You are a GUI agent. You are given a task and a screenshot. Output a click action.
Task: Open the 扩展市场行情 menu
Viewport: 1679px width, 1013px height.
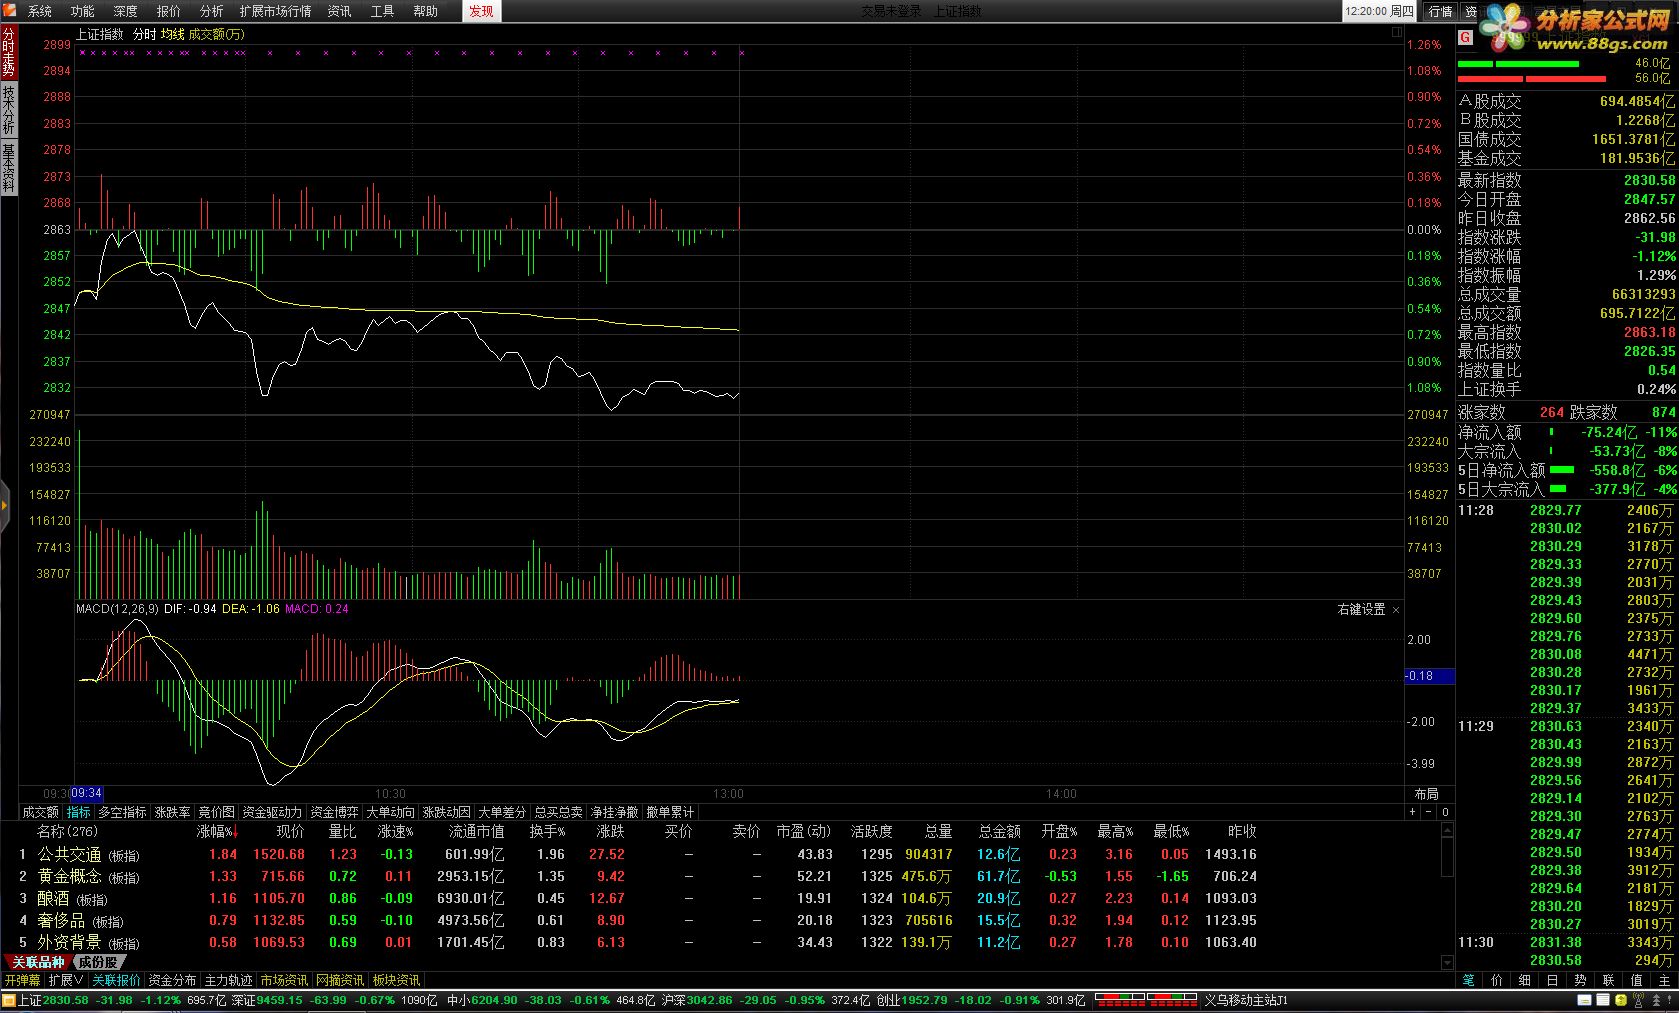click(x=275, y=11)
